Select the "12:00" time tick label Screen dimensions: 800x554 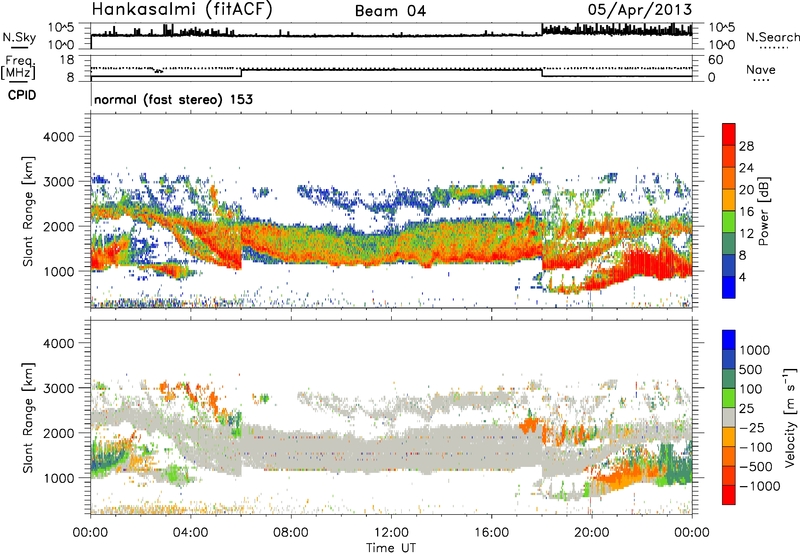(x=391, y=533)
